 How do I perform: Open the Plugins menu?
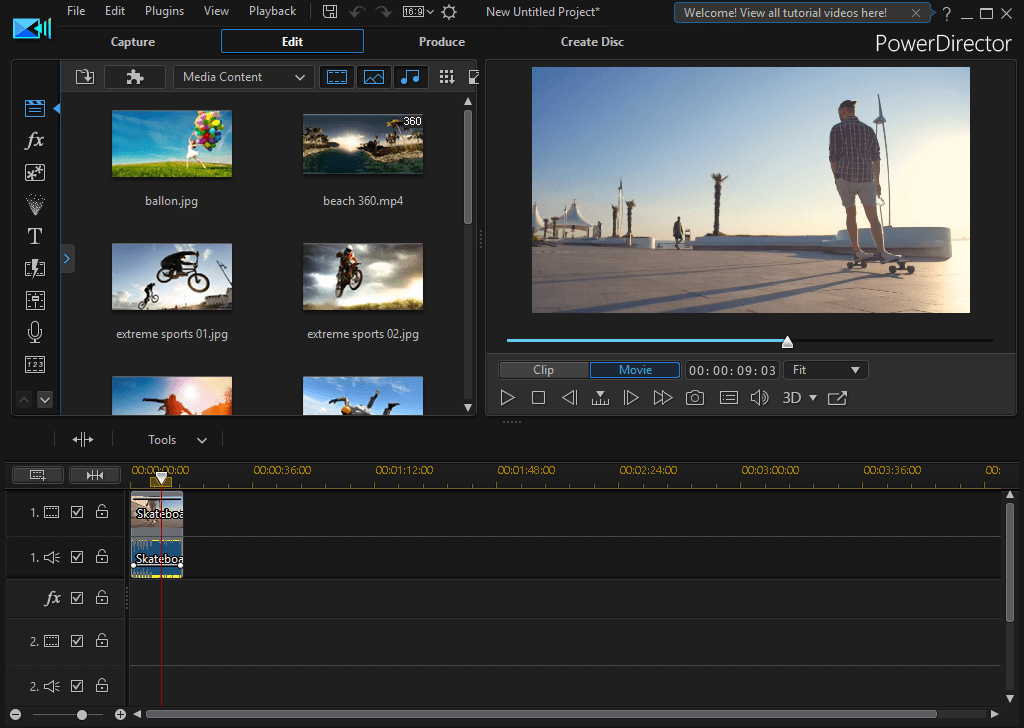(164, 11)
